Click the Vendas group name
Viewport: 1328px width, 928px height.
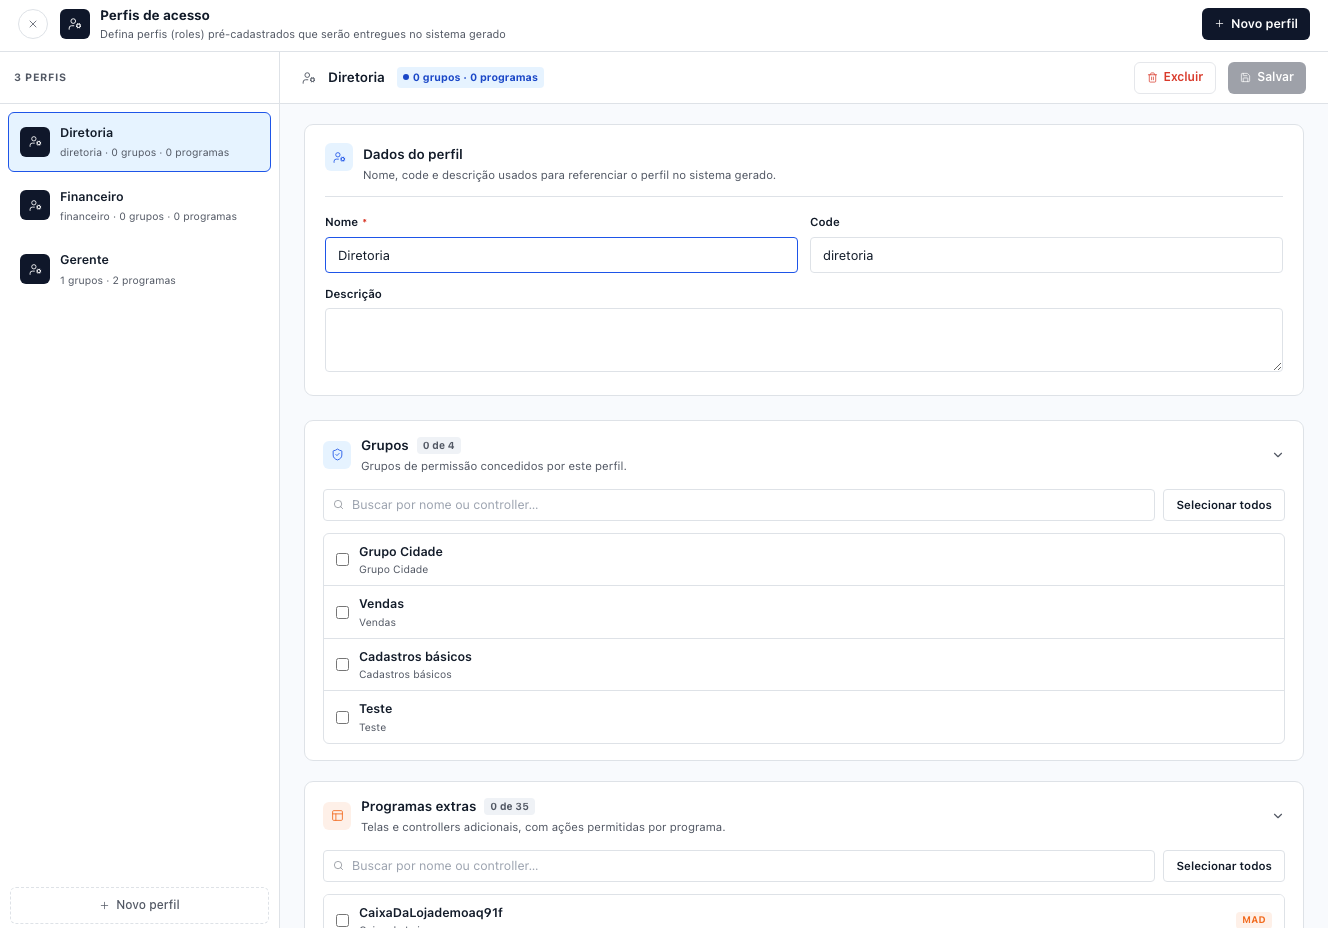click(x=382, y=604)
